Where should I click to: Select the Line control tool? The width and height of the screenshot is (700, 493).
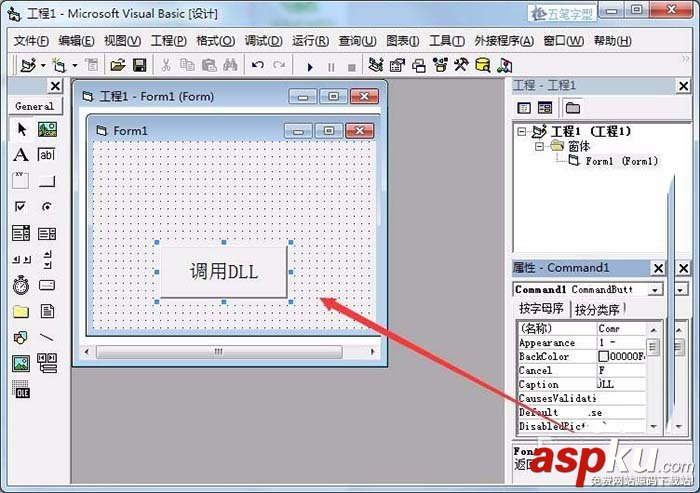pyautogui.click(x=46, y=337)
